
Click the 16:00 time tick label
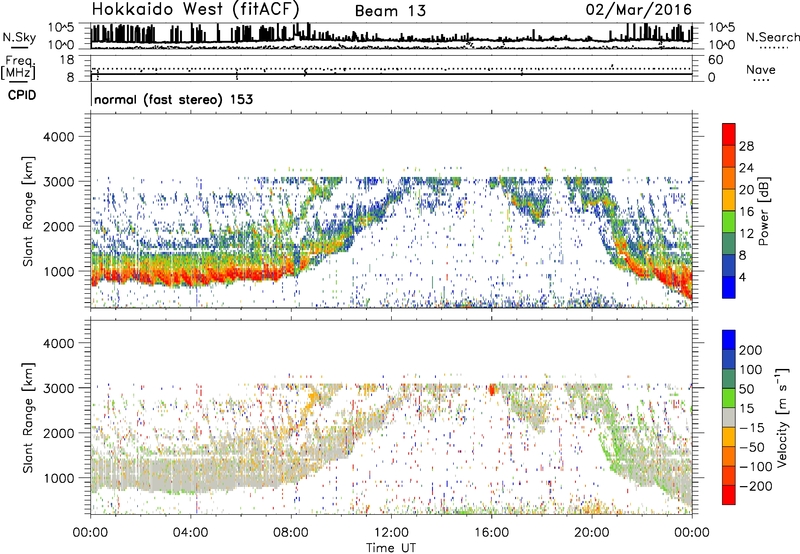[x=491, y=533]
